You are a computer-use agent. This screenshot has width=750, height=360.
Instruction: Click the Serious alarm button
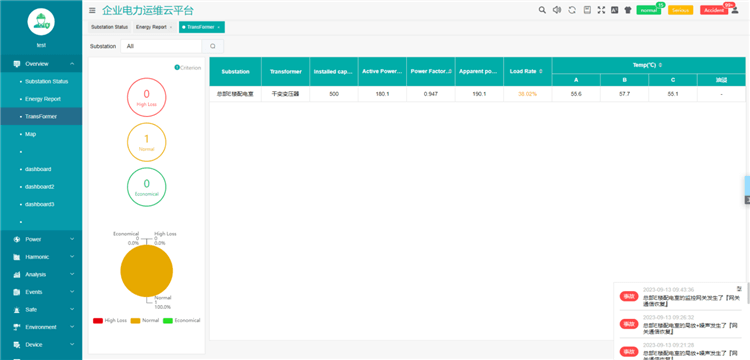pos(680,10)
